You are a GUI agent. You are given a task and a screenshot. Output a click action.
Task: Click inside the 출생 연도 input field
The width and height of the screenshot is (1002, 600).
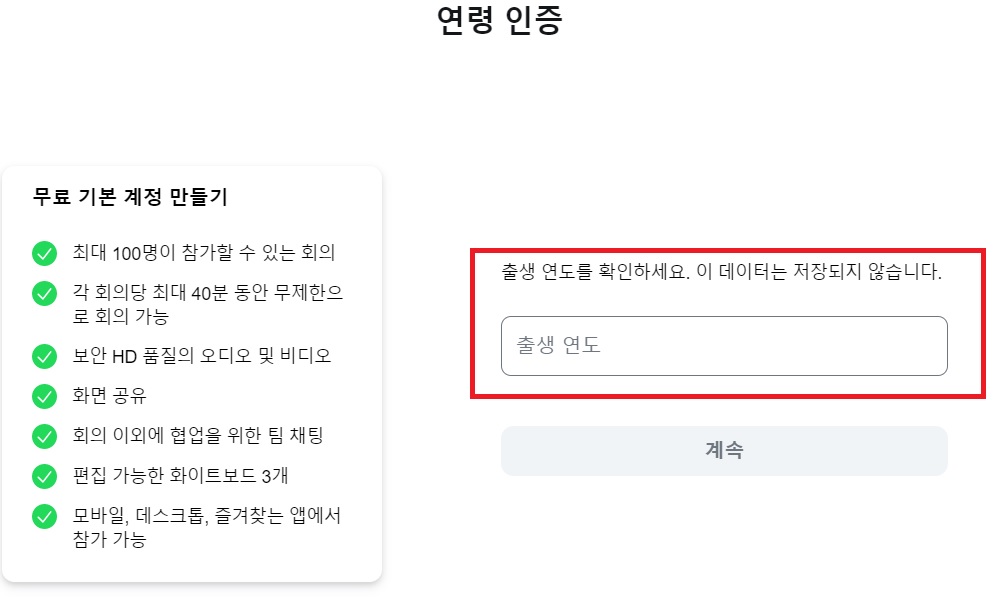tap(723, 345)
